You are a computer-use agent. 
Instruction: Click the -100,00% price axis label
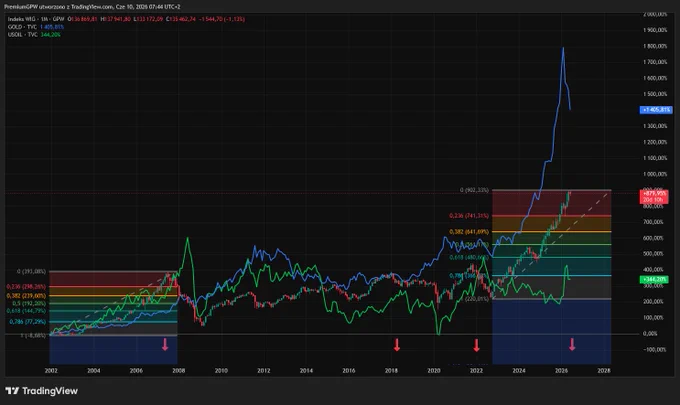click(654, 349)
